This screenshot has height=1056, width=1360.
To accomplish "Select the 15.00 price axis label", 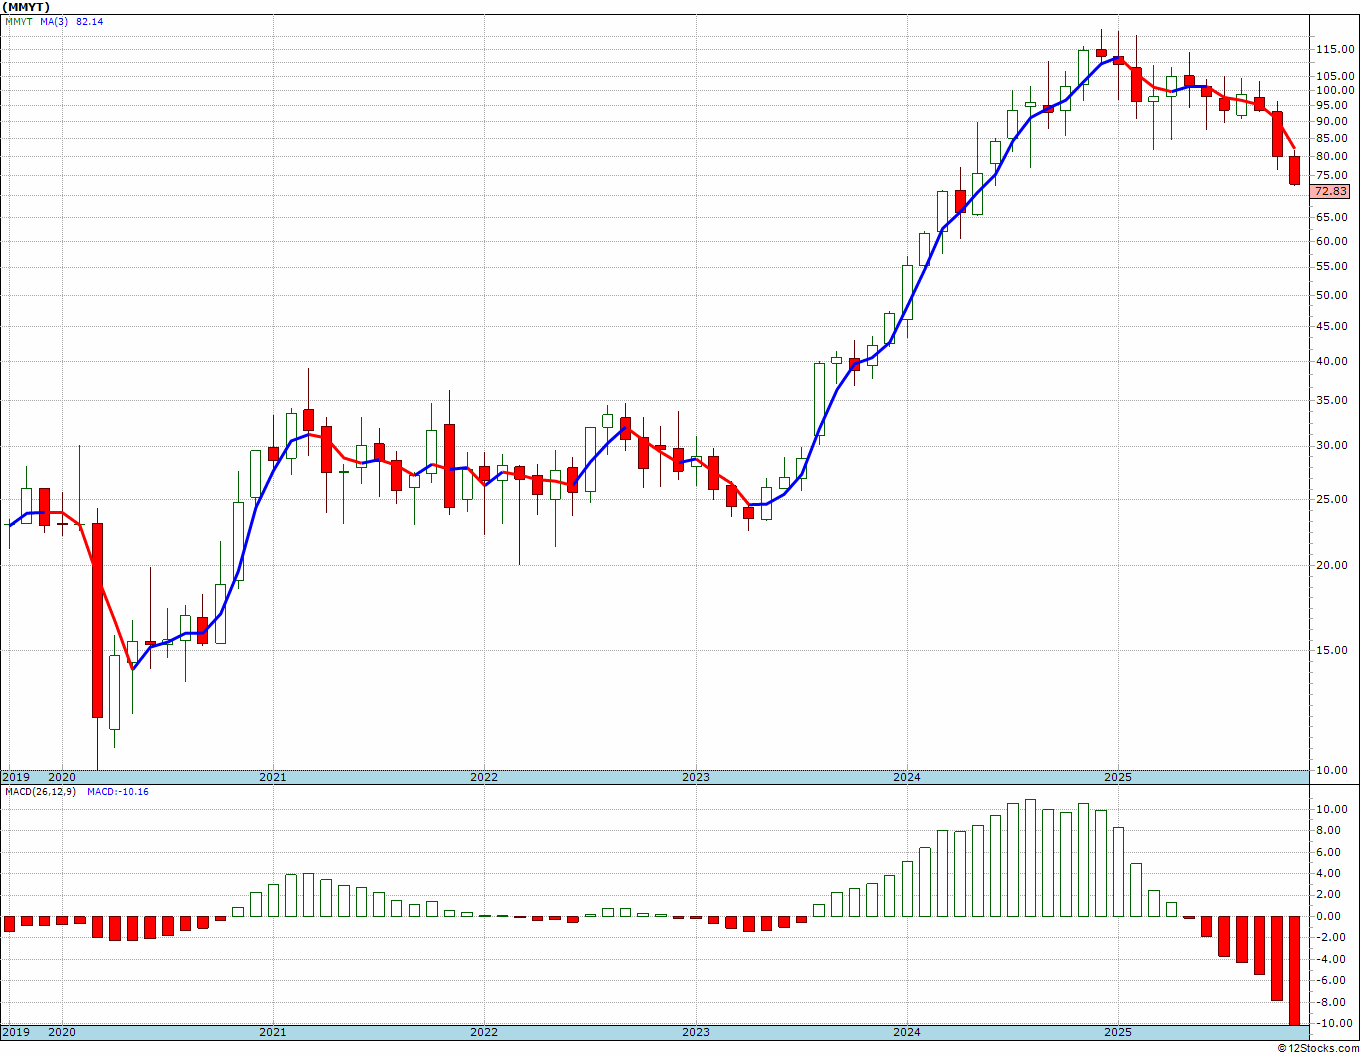I will tap(1332, 650).
